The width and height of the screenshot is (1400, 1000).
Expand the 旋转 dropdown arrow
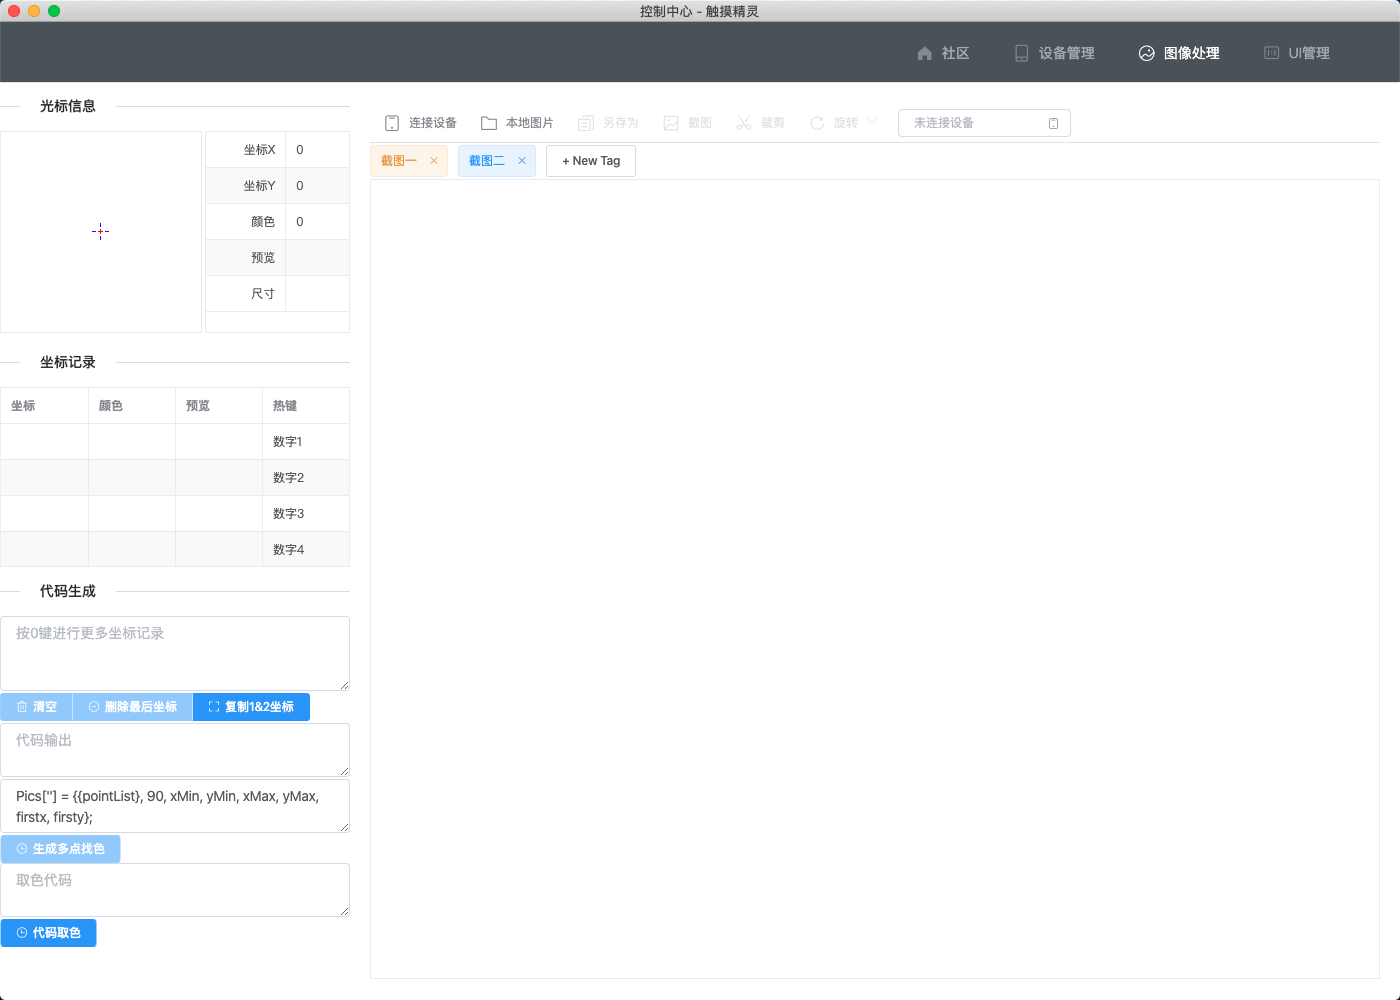pyautogui.click(x=872, y=122)
